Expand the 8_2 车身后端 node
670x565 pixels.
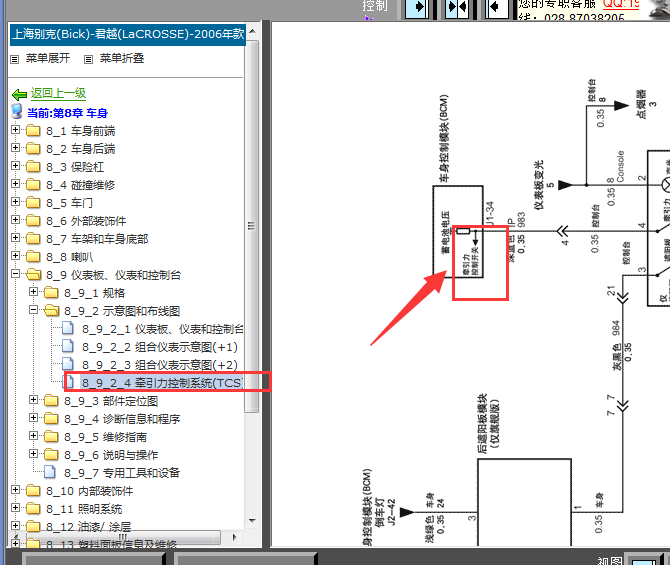(x=15, y=147)
